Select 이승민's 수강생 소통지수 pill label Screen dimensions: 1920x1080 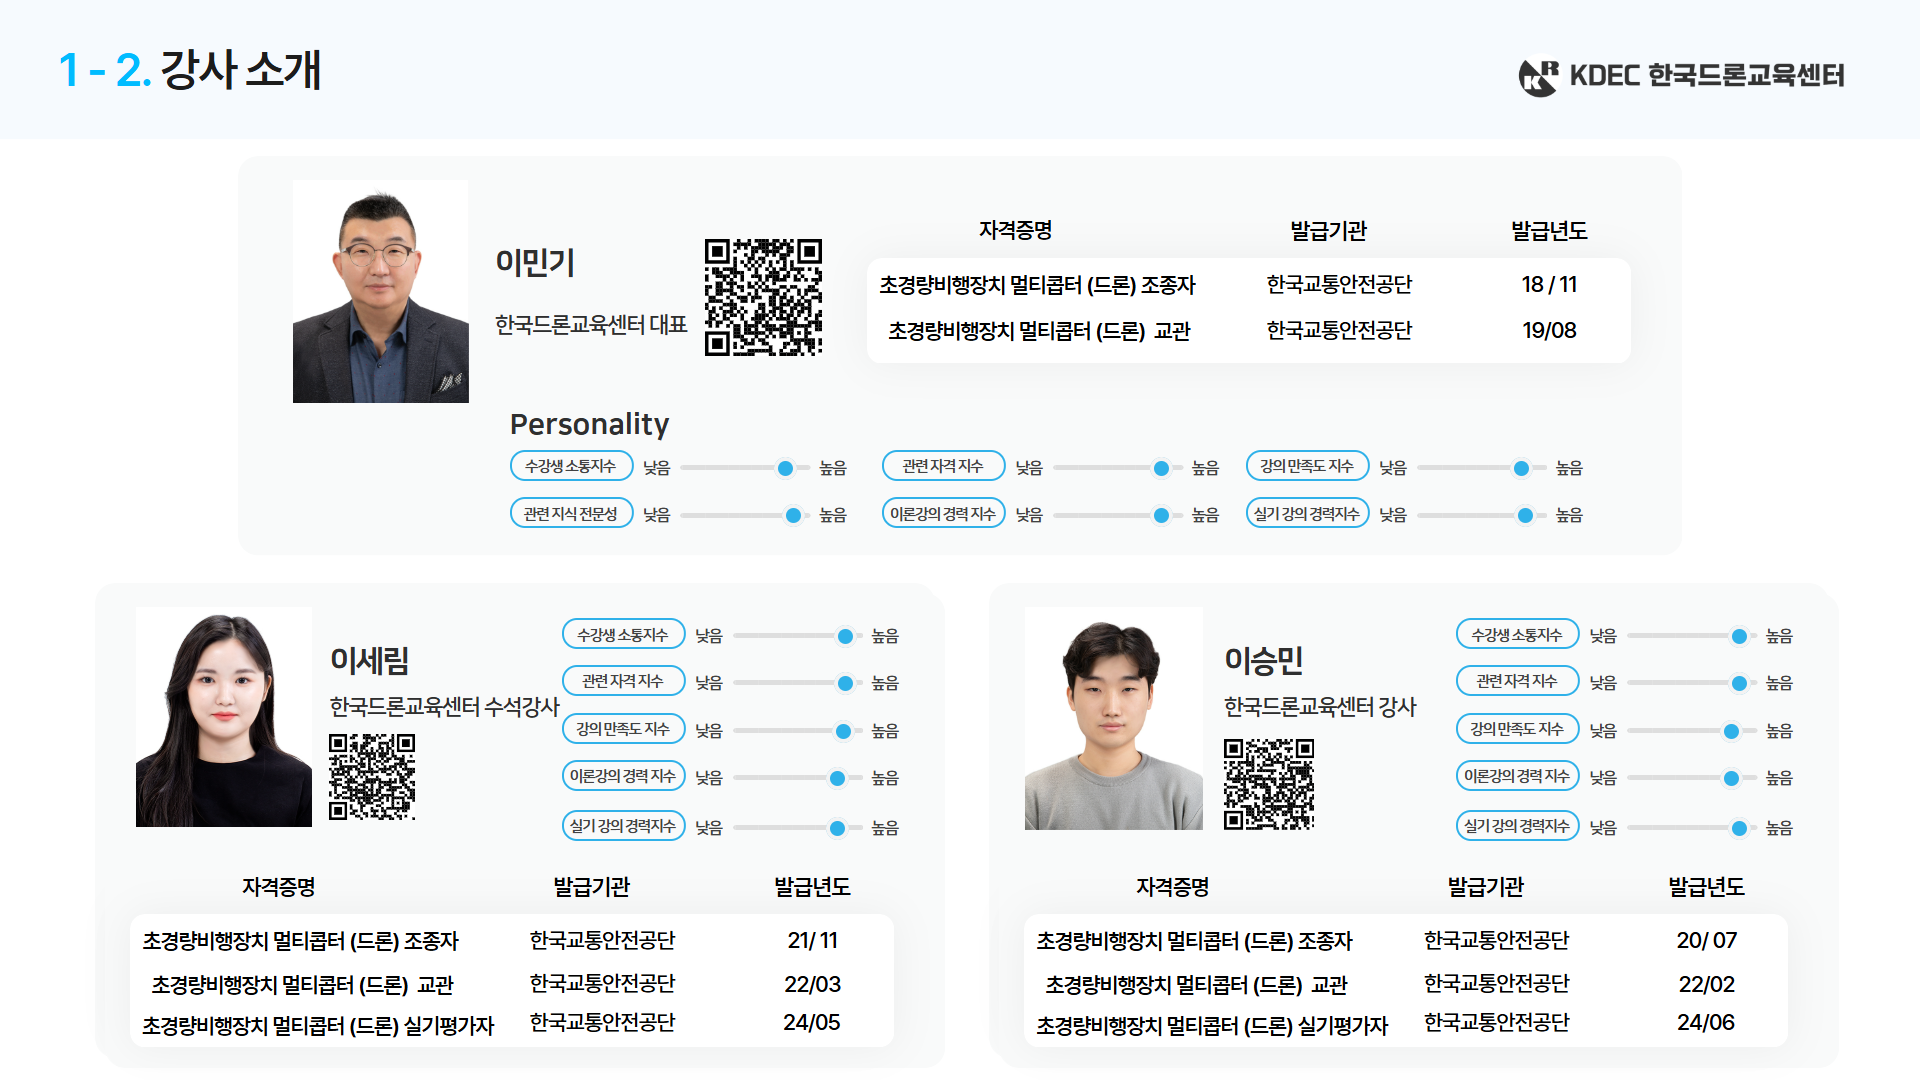pyautogui.click(x=1517, y=634)
